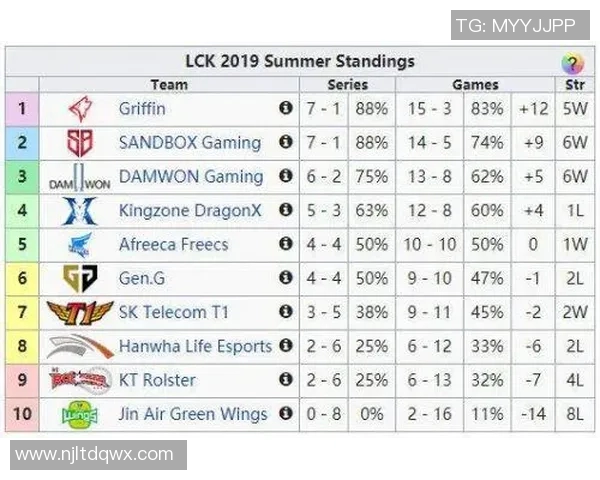Image resolution: width=600 pixels, height=480 pixels.
Task: Click the Jin Air Green Wings logo
Action: pyautogui.click(x=79, y=415)
